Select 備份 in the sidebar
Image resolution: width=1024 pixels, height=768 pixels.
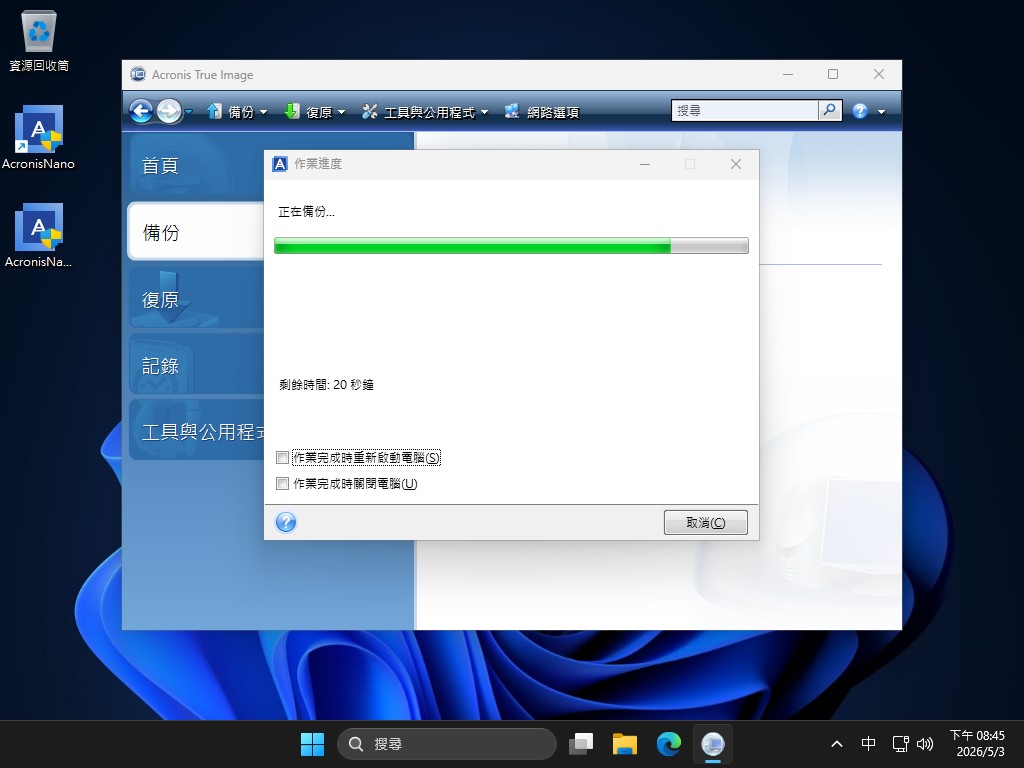click(196, 232)
